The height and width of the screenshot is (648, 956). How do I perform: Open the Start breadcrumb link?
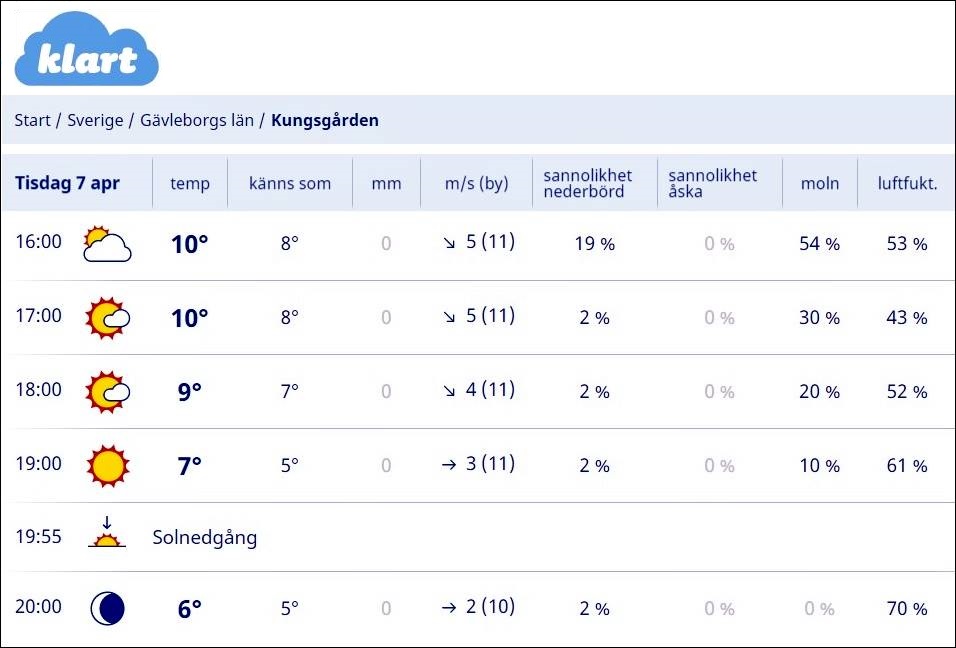[x=32, y=120]
